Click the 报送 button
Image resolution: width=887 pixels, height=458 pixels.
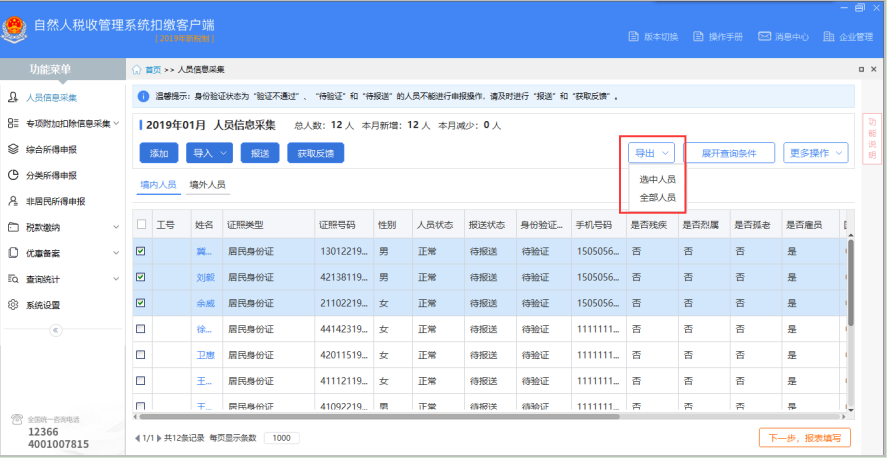260,153
